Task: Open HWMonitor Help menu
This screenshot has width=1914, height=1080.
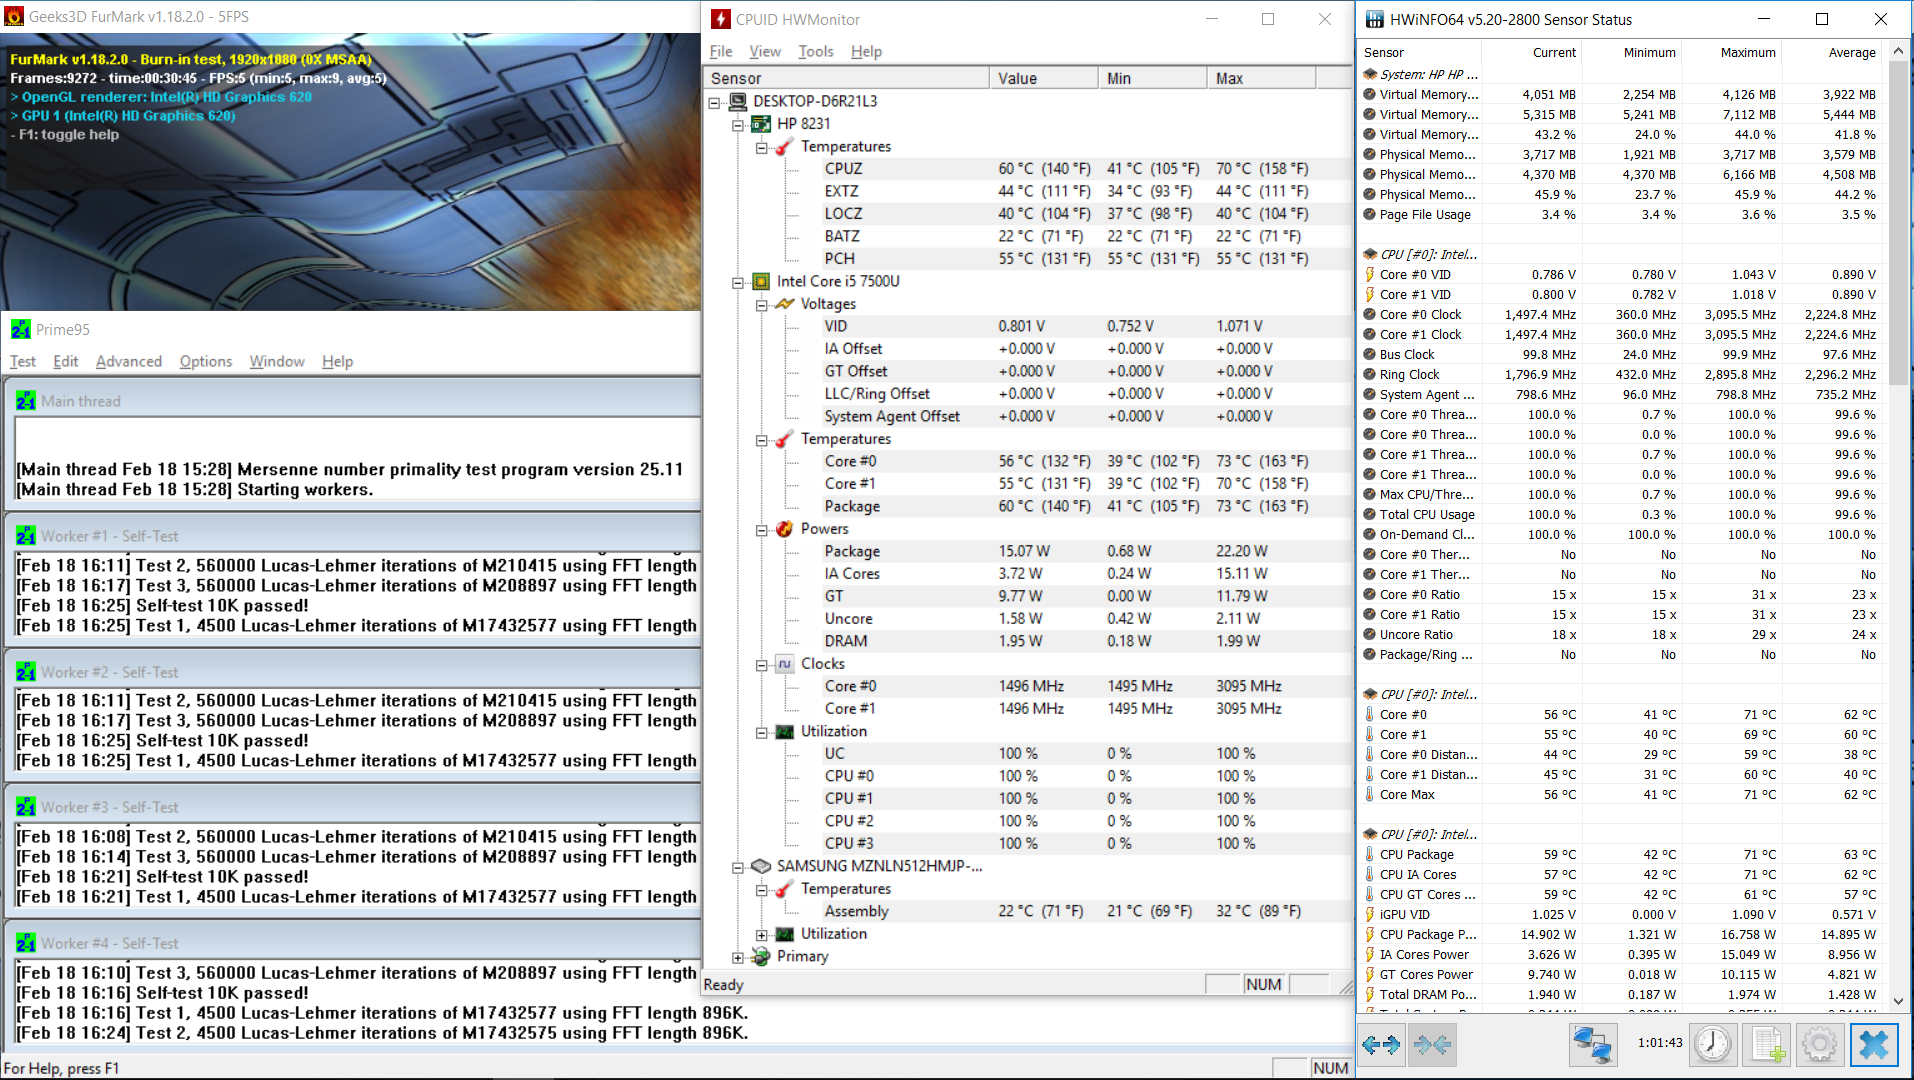Action: click(866, 51)
